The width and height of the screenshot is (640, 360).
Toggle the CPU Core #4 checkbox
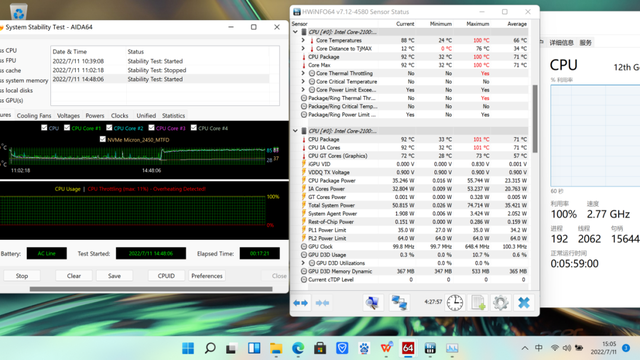(194, 128)
